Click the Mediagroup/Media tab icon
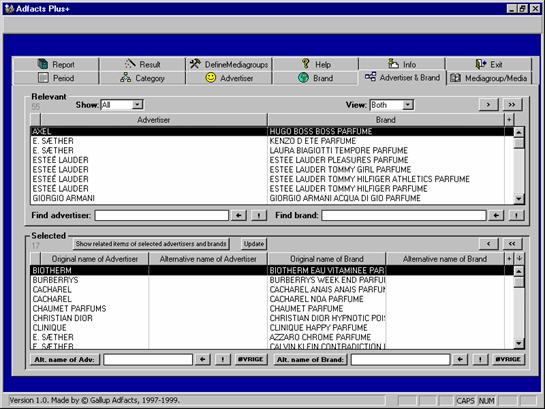Screen dimensions: 545x409 point(455,78)
